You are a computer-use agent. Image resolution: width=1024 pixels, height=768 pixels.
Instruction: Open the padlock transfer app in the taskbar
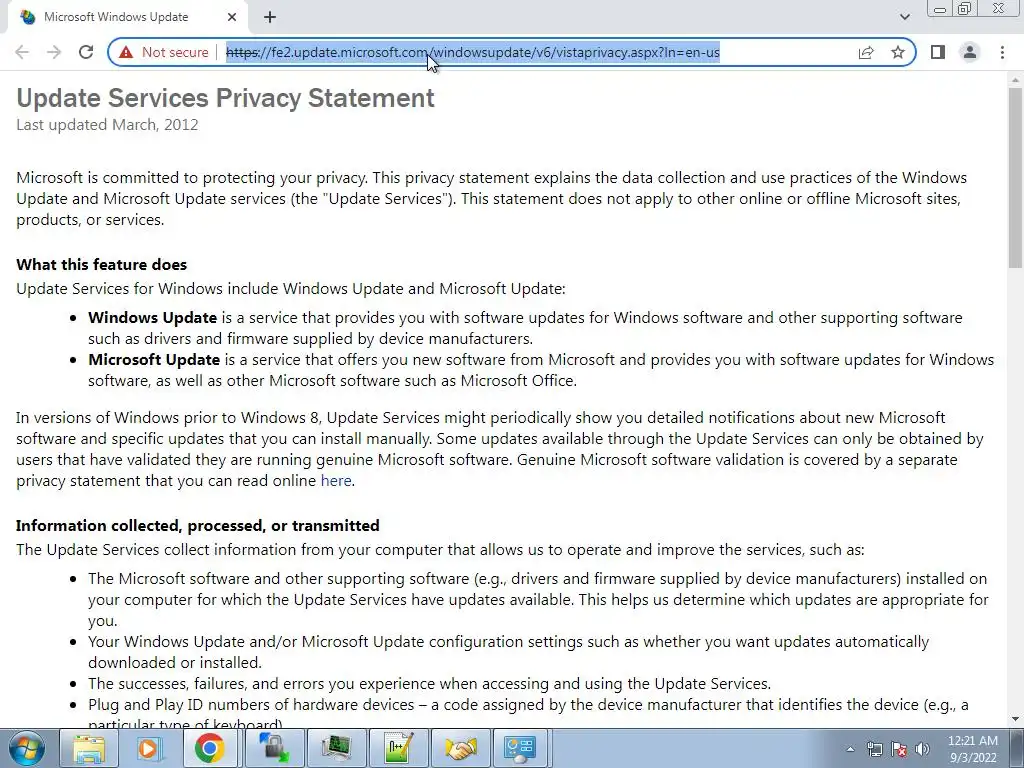(x=274, y=749)
